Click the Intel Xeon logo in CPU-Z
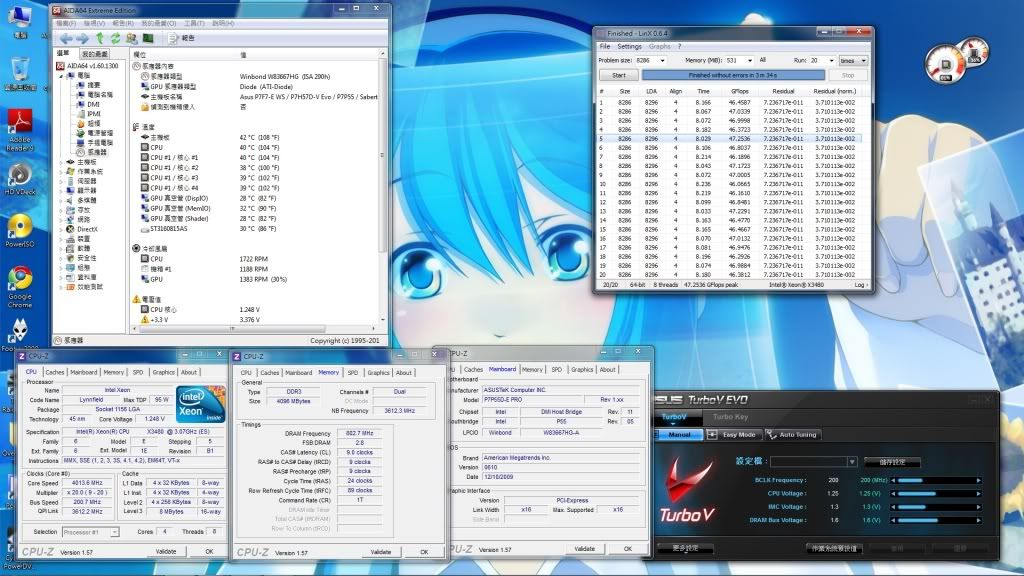The height and width of the screenshot is (576, 1024). coord(200,404)
